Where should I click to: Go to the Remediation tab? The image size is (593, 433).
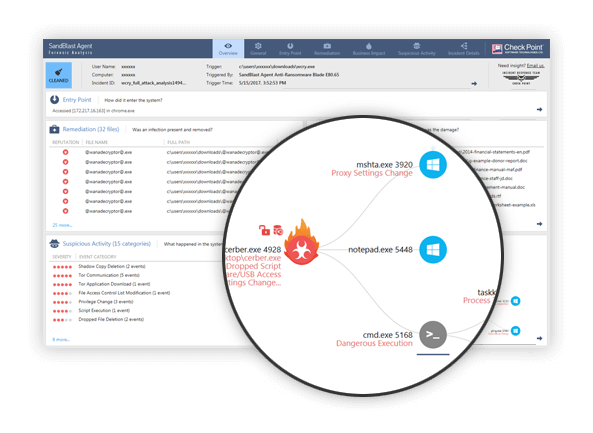point(327,49)
